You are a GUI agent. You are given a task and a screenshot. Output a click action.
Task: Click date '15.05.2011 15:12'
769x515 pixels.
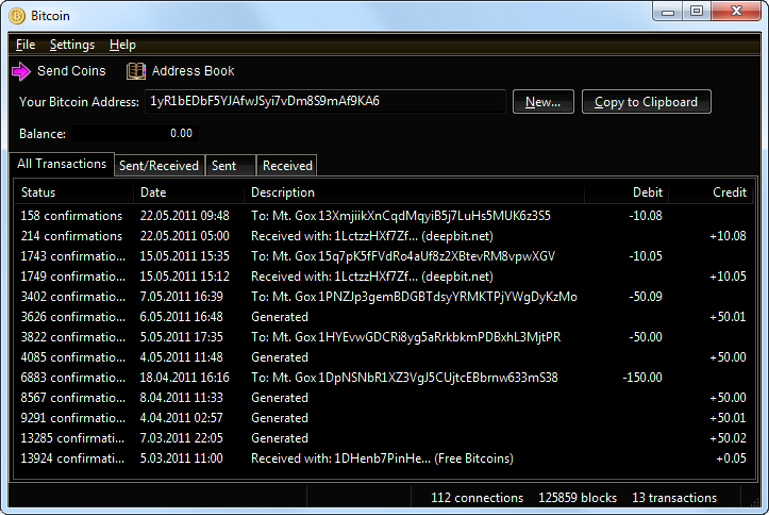[x=184, y=276]
